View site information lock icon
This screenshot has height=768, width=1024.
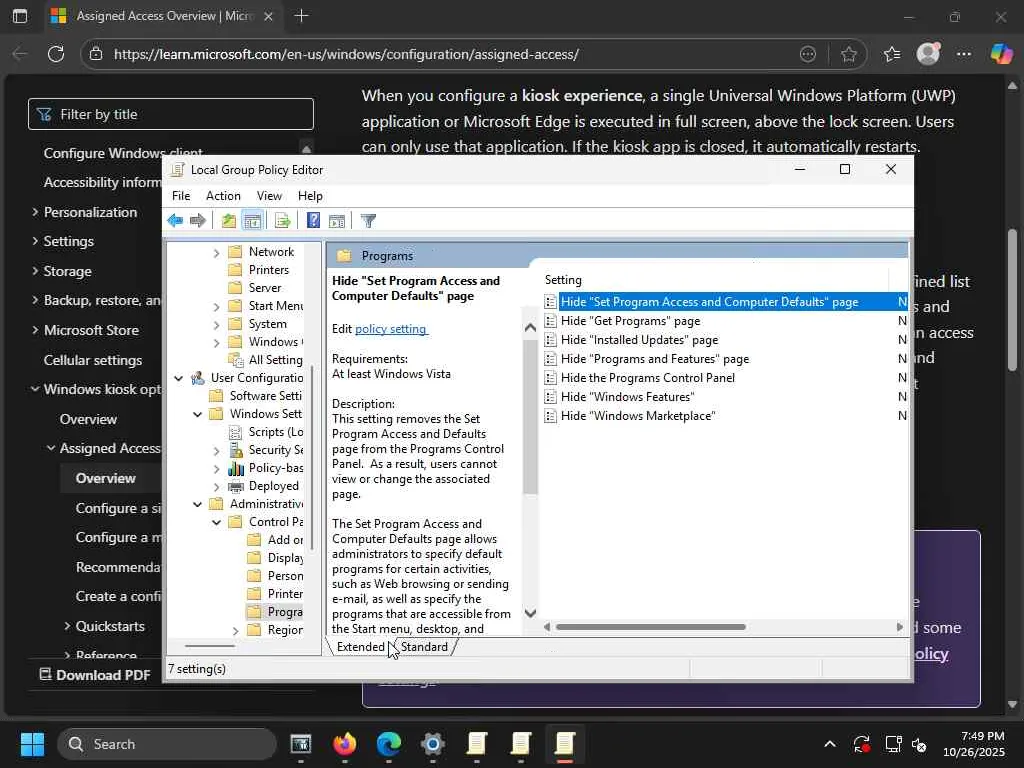[96, 54]
